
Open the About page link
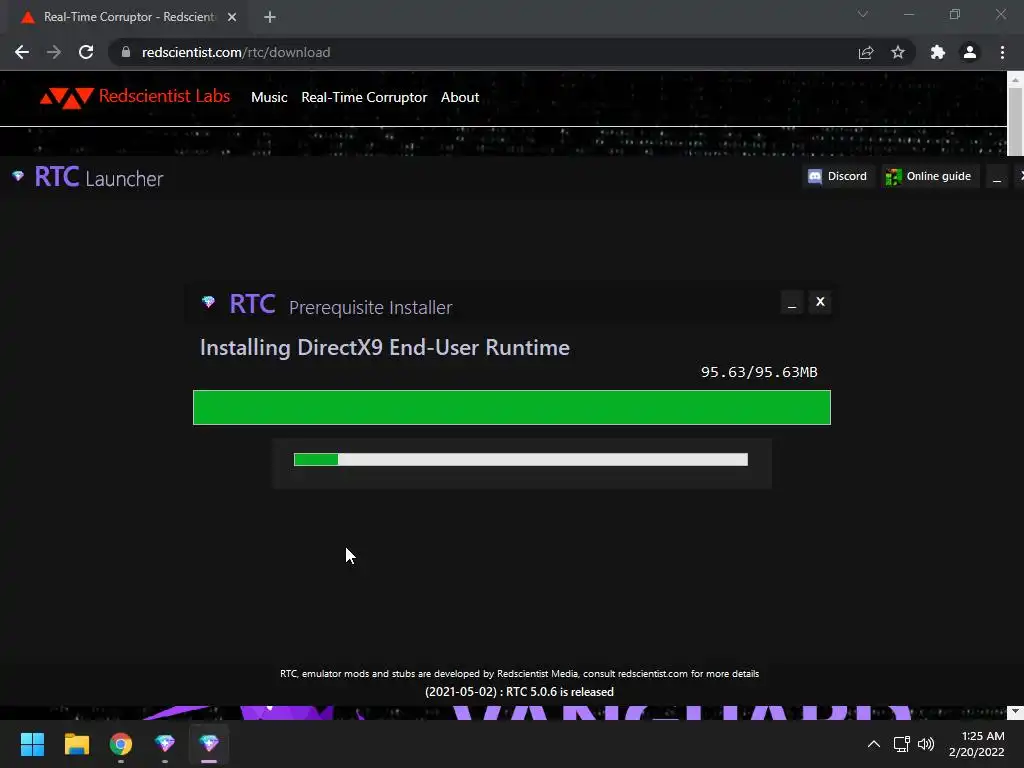[460, 97]
